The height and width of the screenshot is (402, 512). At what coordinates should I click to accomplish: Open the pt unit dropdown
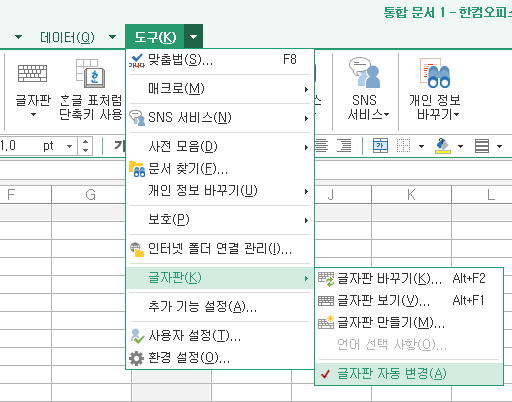pyautogui.click(x=70, y=146)
